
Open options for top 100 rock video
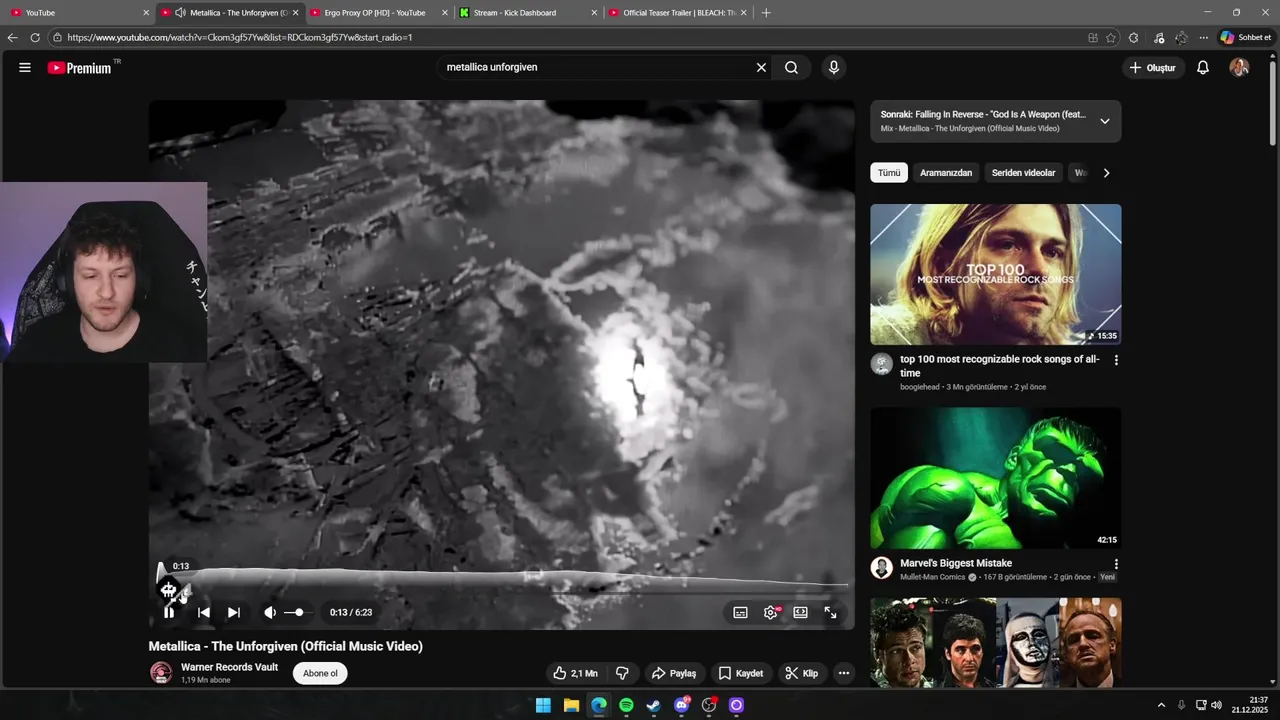(x=1116, y=360)
